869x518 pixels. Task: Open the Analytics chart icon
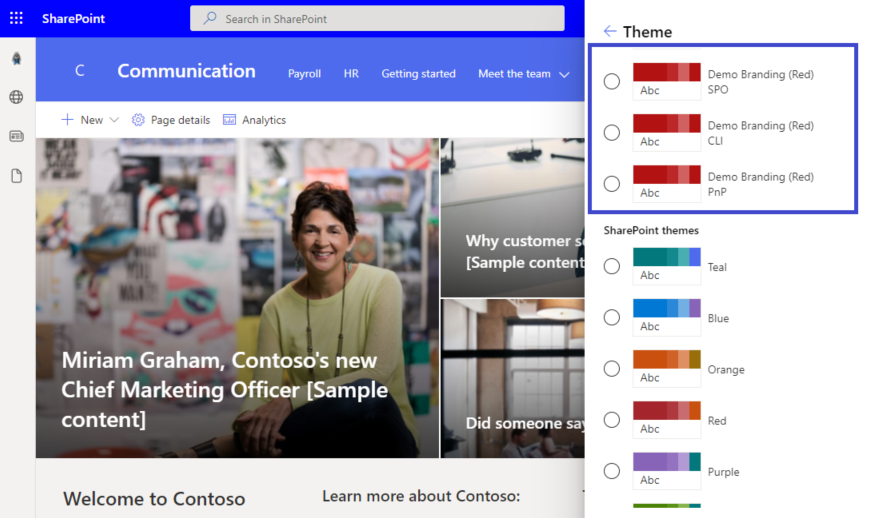230,120
